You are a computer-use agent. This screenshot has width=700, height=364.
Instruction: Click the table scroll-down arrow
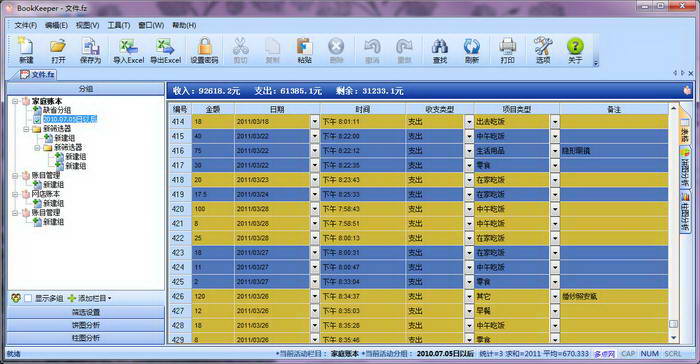click(x=673, y=338)
